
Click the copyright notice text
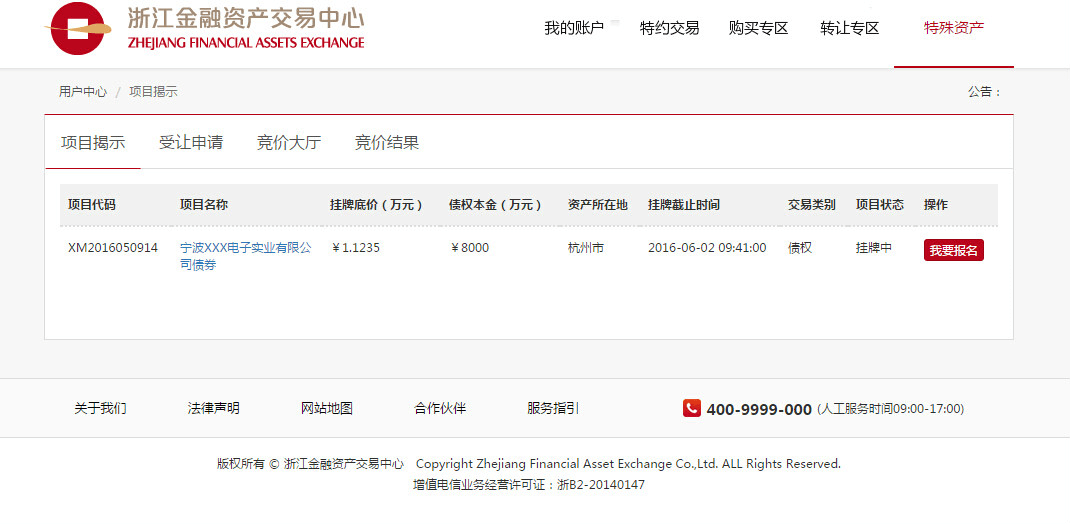pos(529,464)
